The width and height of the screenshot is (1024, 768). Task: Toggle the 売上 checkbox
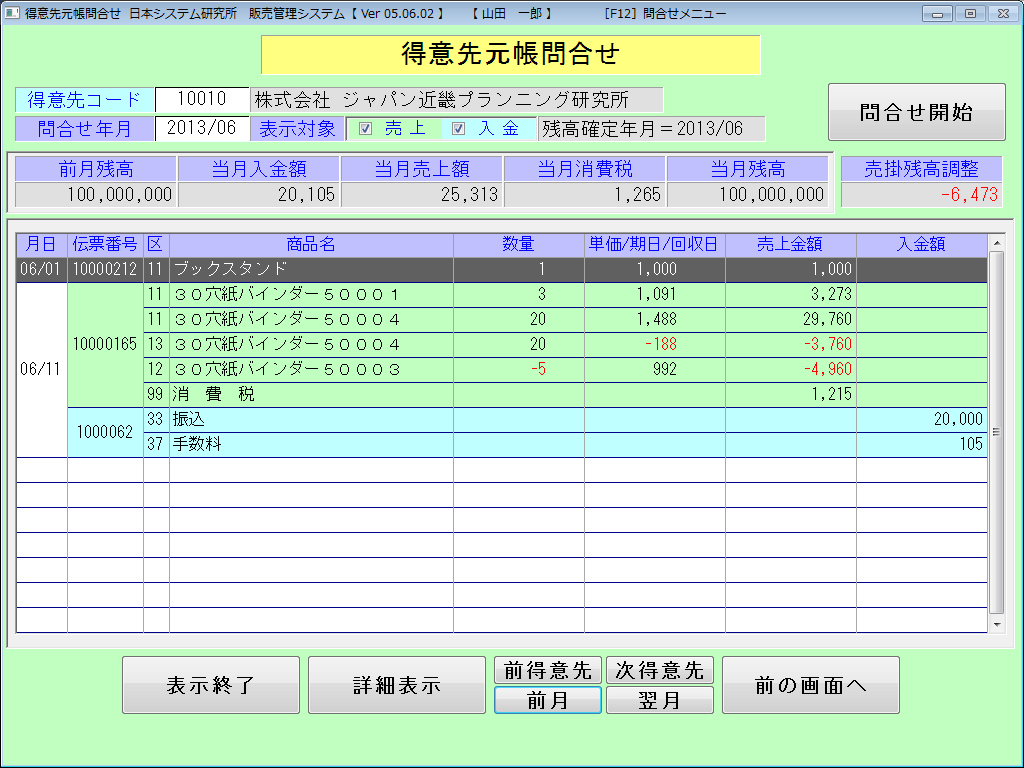coord(366,129)
